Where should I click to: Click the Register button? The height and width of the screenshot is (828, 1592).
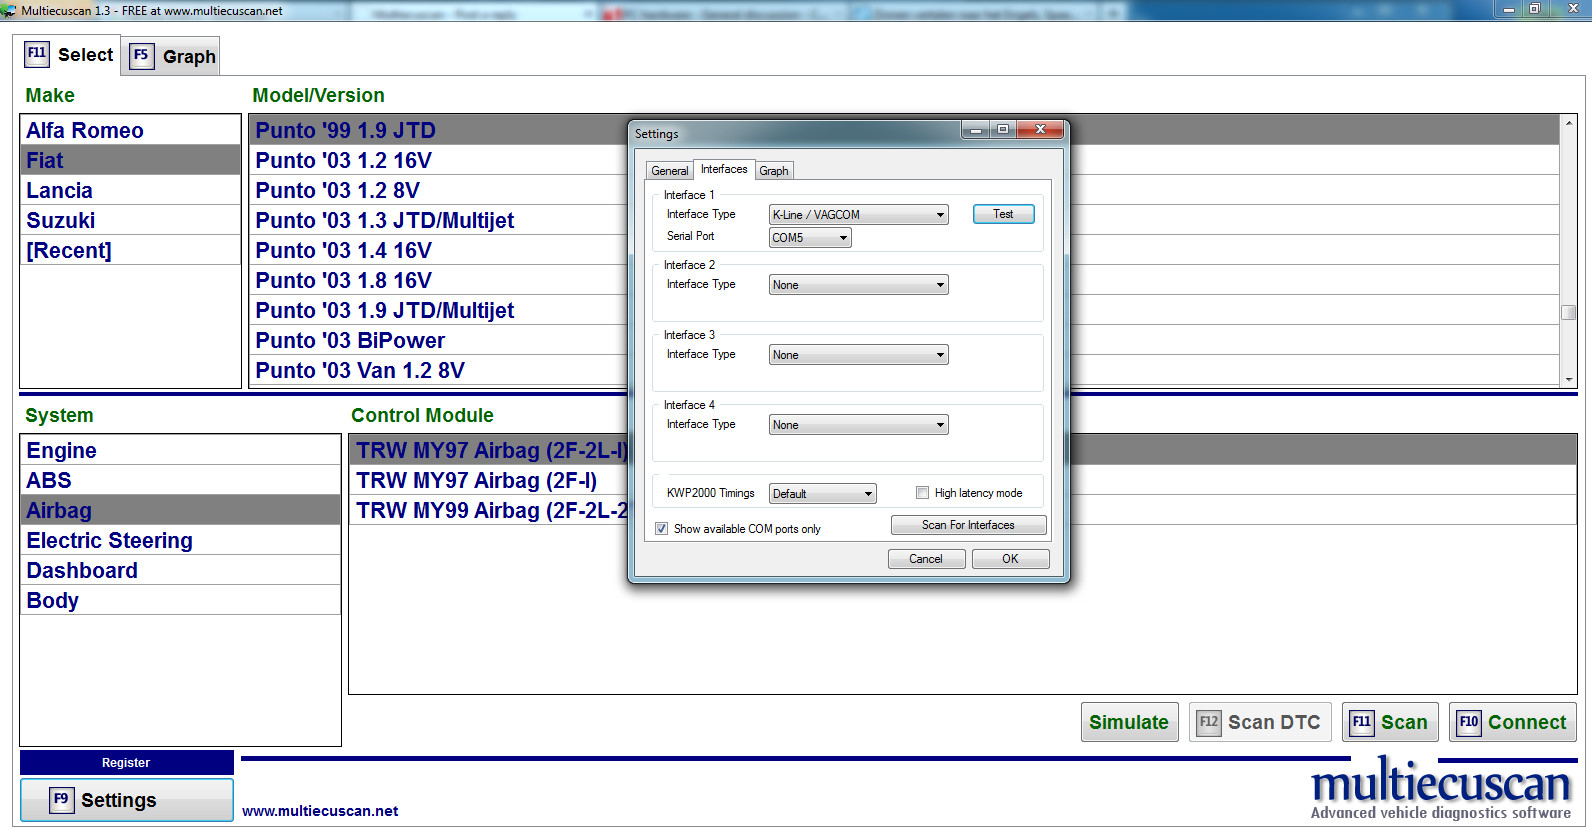click(126, 763)
